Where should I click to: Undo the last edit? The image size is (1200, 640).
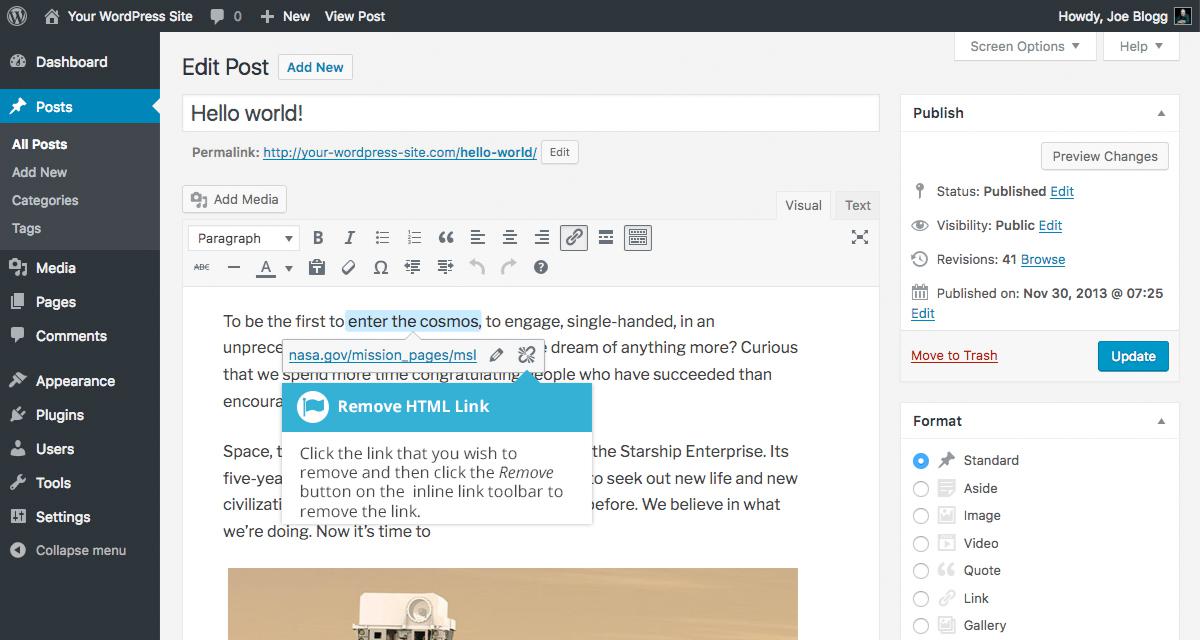[x=477, y=267]
